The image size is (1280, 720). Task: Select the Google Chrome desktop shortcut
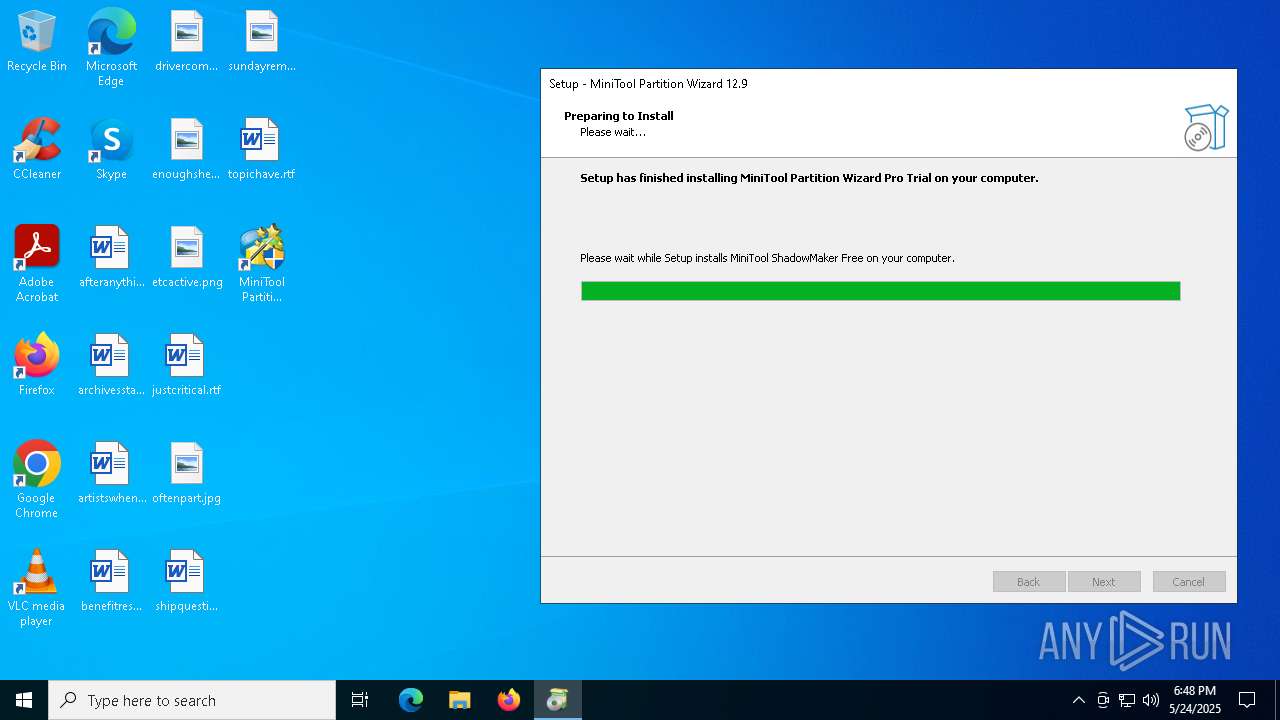[37, 480]
